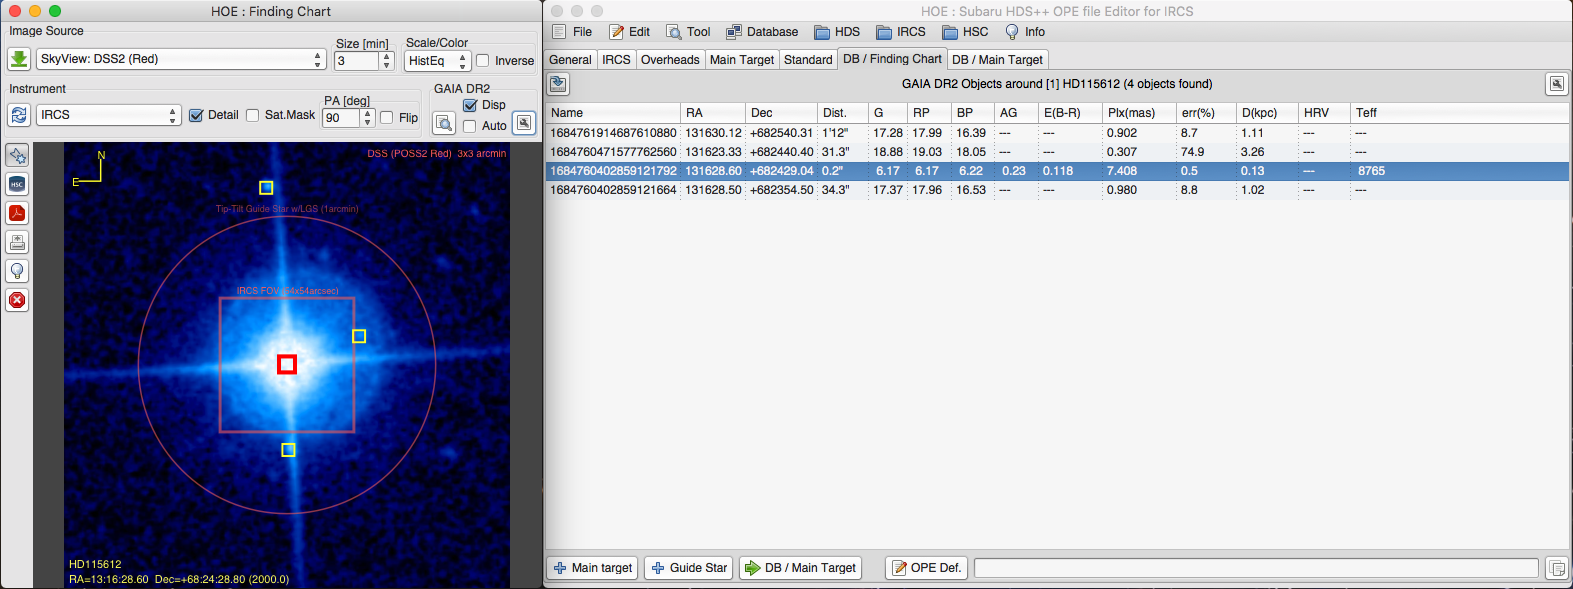
Task: Open the Database menu
Action: 762,32
